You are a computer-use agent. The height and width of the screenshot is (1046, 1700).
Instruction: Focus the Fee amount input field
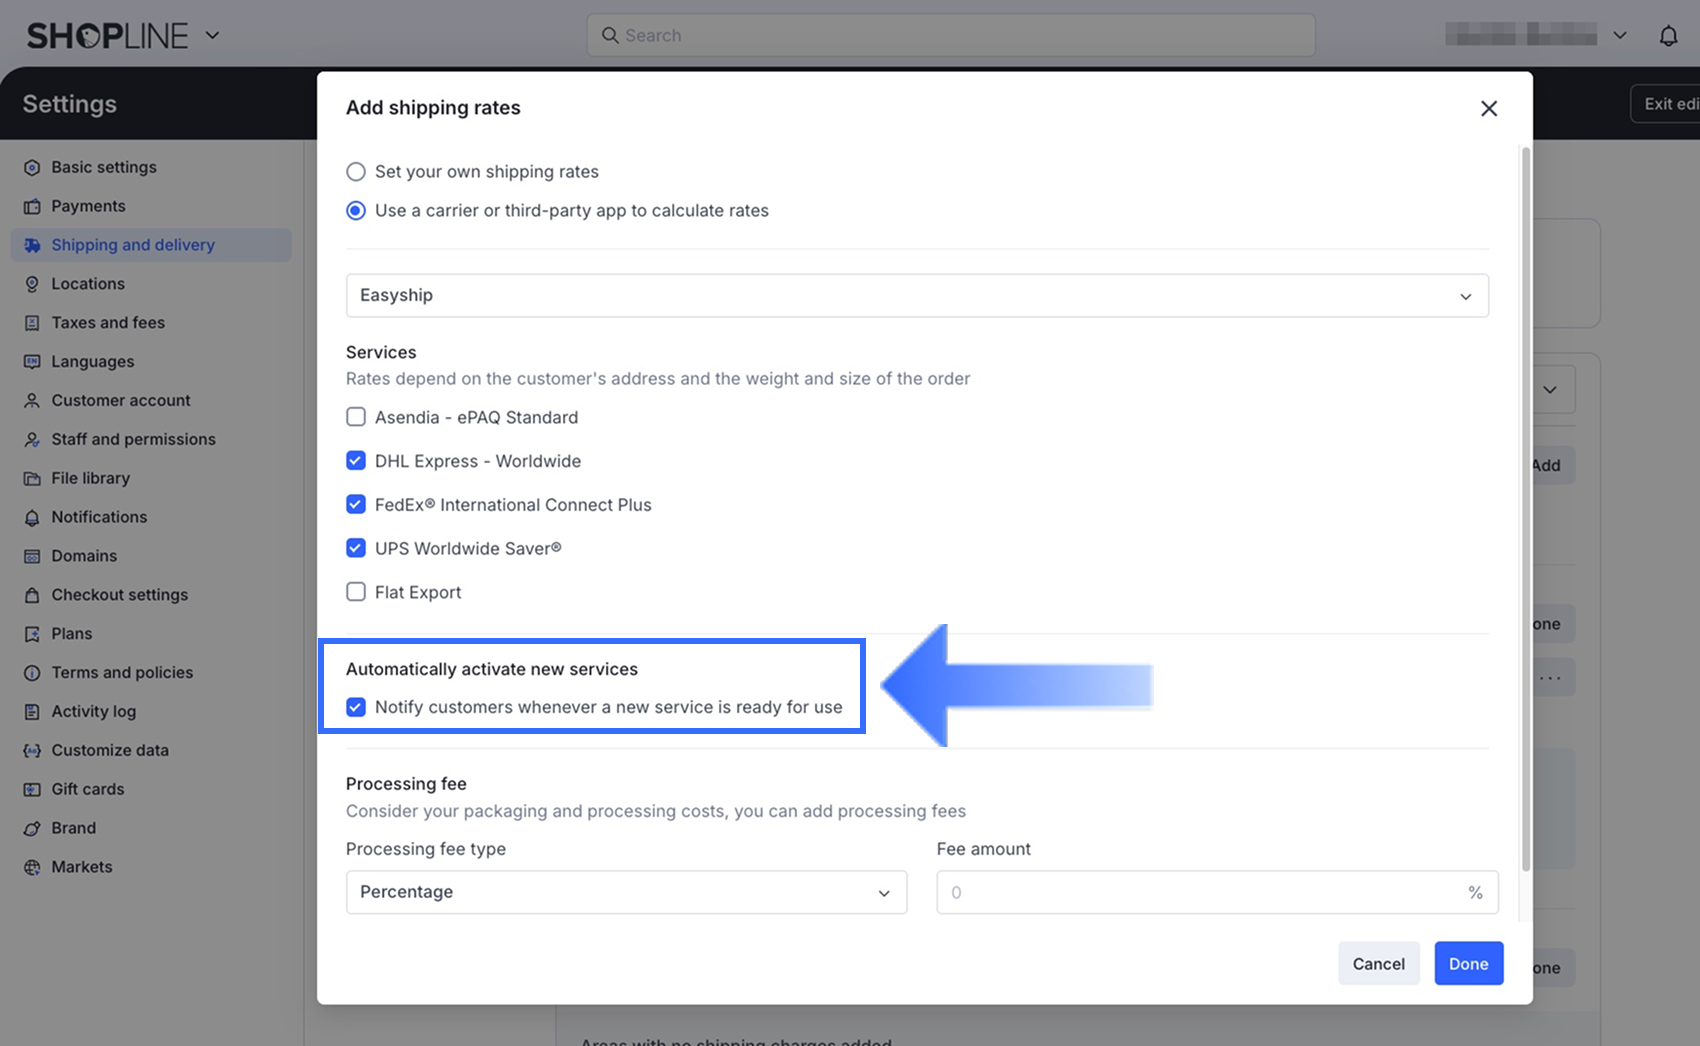(1200, 892)
